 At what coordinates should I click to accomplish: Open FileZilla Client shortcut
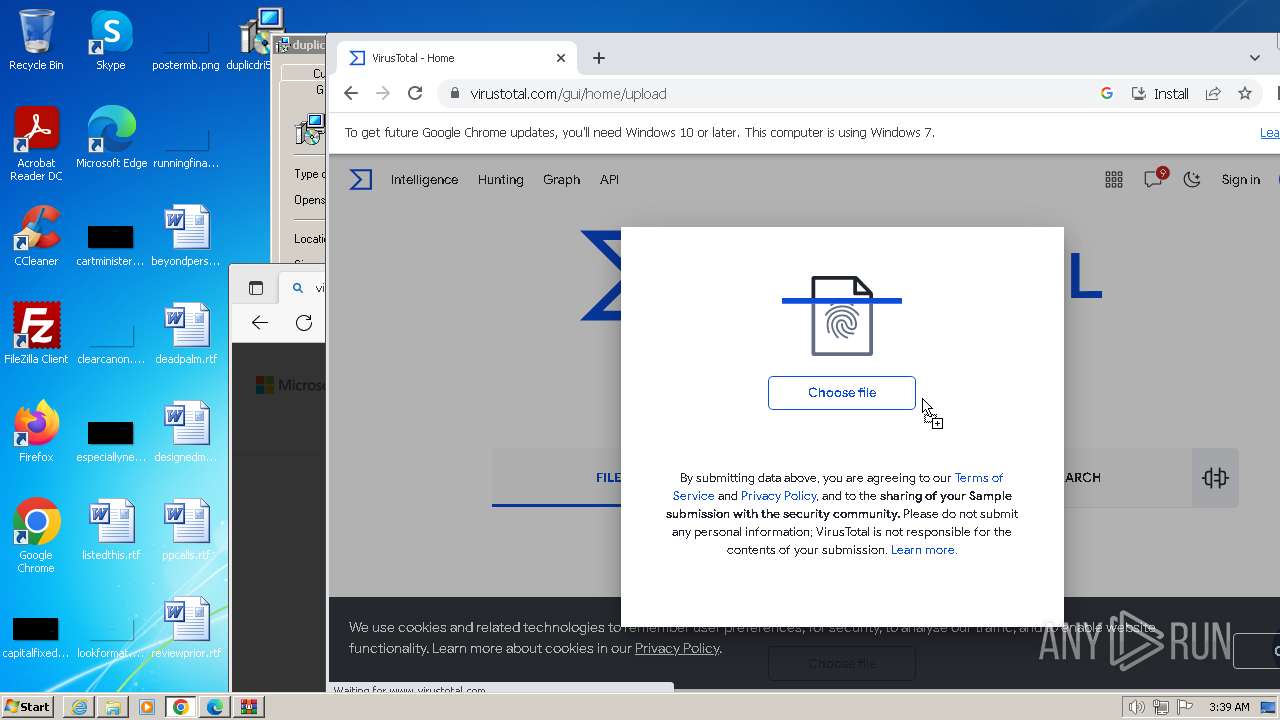[x=36, y=334]
